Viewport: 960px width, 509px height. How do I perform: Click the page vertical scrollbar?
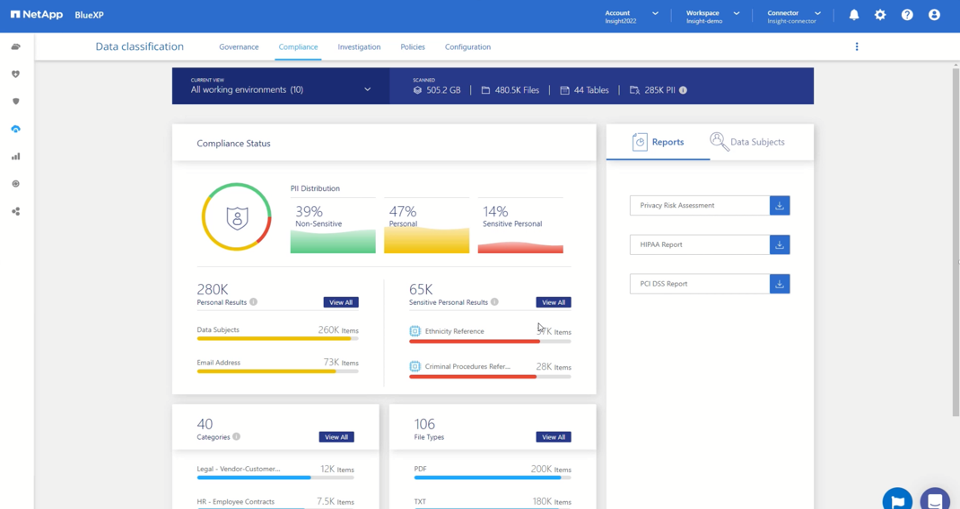955,239
